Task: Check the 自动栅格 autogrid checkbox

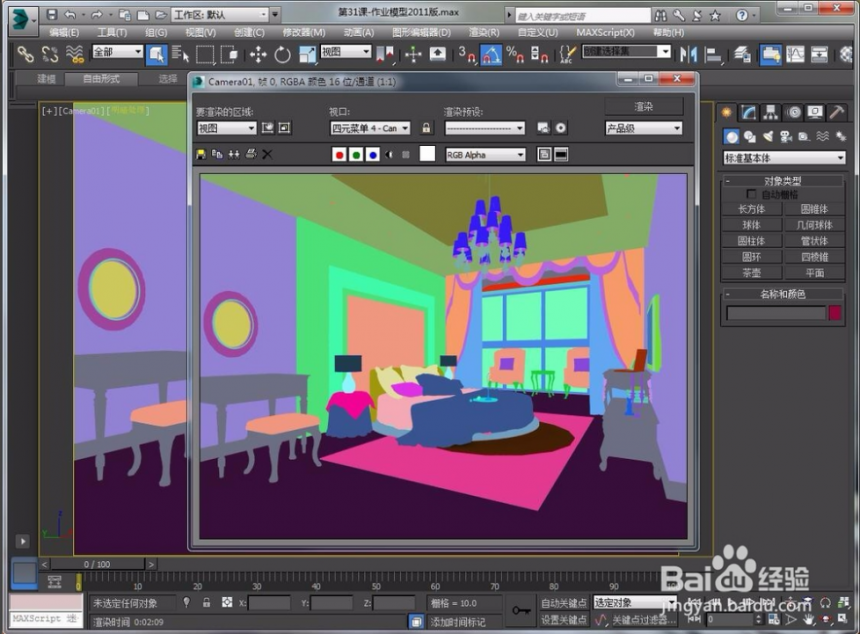Action: (751, 194)
